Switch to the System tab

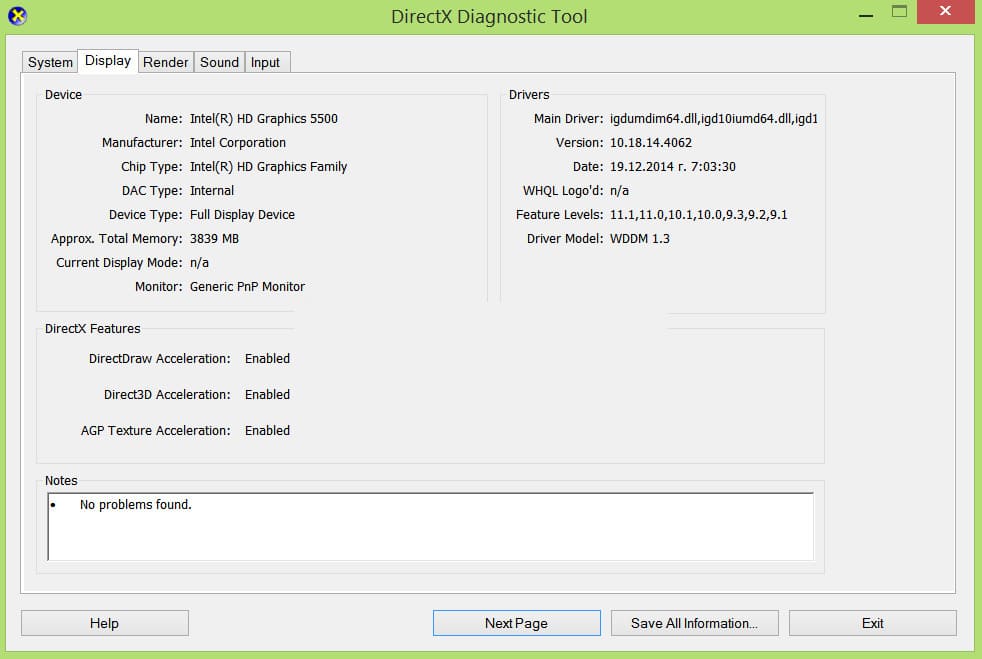[50, 62]
